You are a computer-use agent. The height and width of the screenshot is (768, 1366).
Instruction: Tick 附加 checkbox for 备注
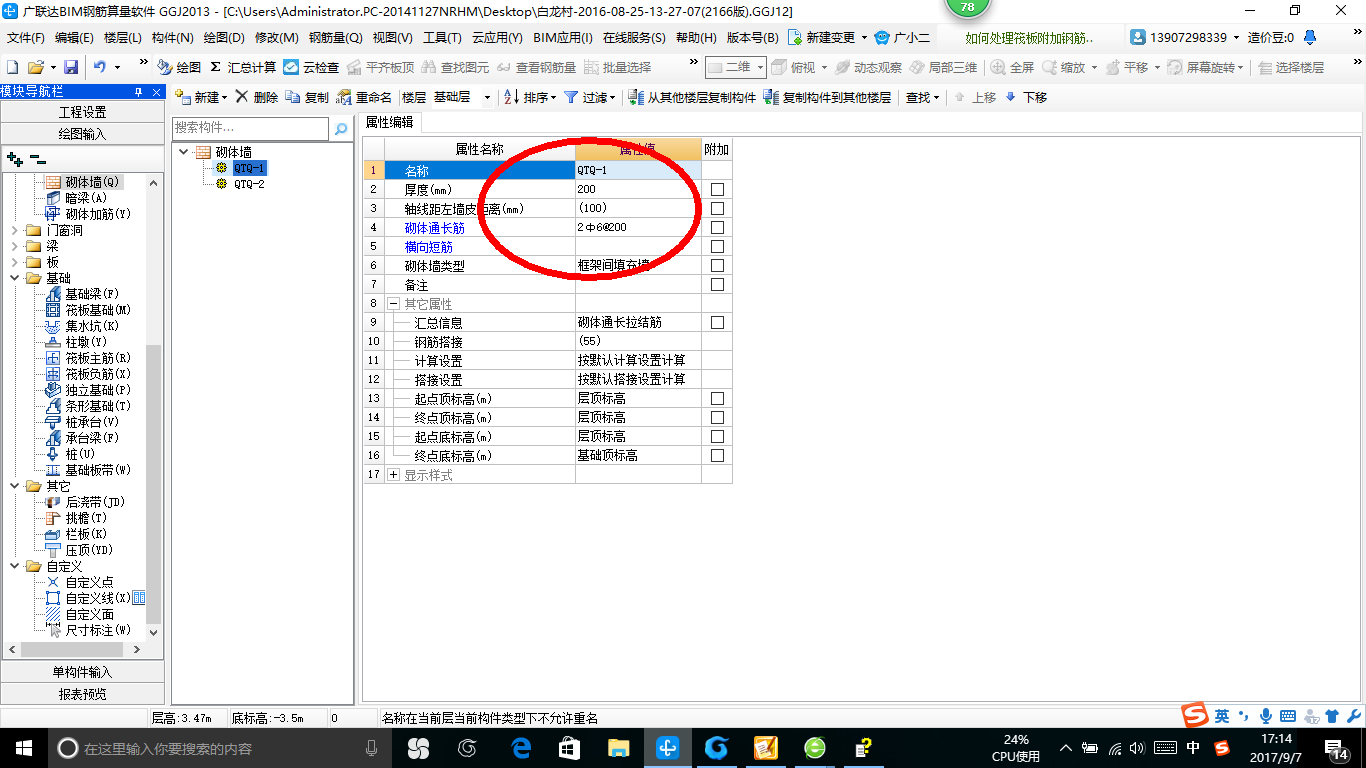point(717,285)
